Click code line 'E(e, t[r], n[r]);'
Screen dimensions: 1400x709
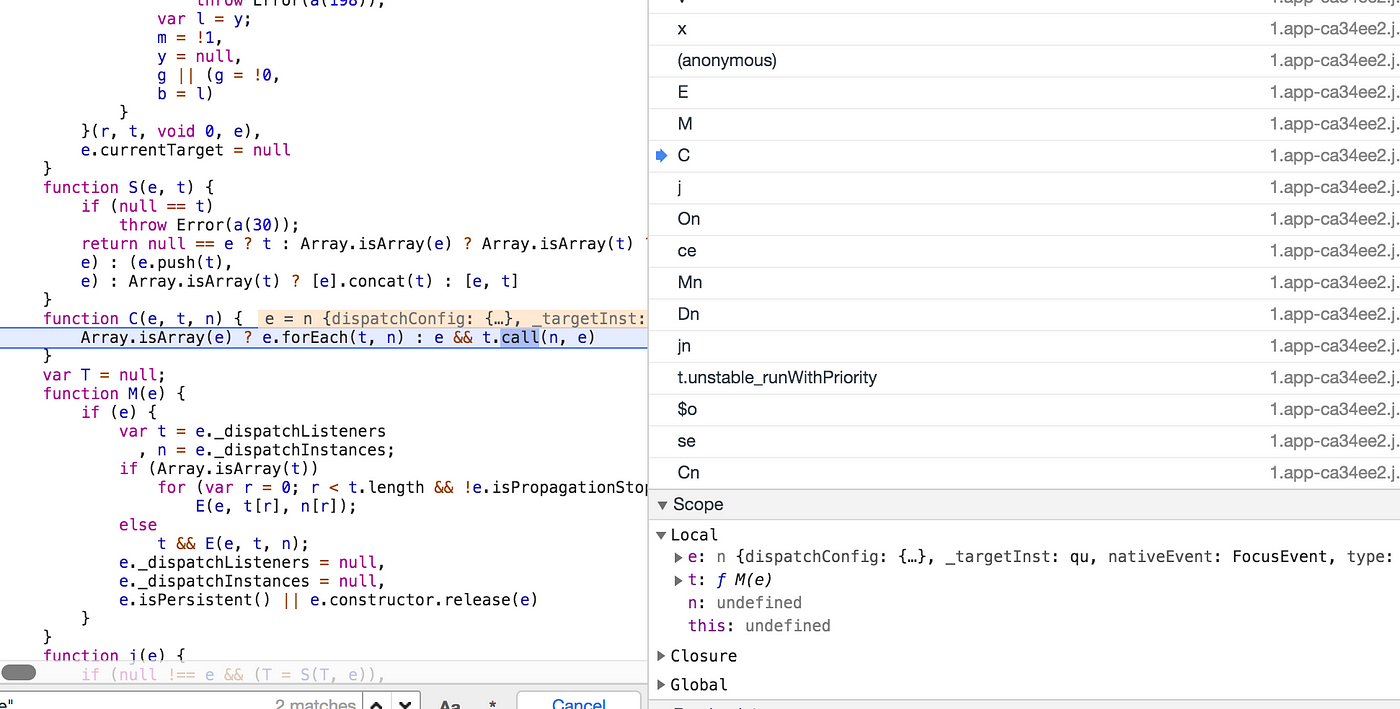tap(276, 506)
